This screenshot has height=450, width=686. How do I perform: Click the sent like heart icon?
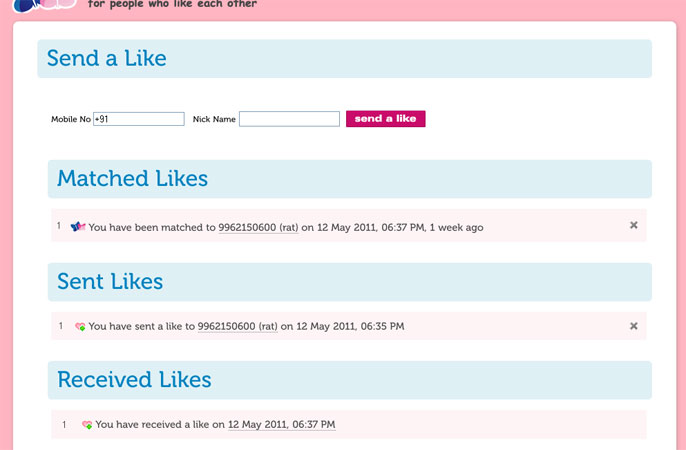tap(80, 326)
